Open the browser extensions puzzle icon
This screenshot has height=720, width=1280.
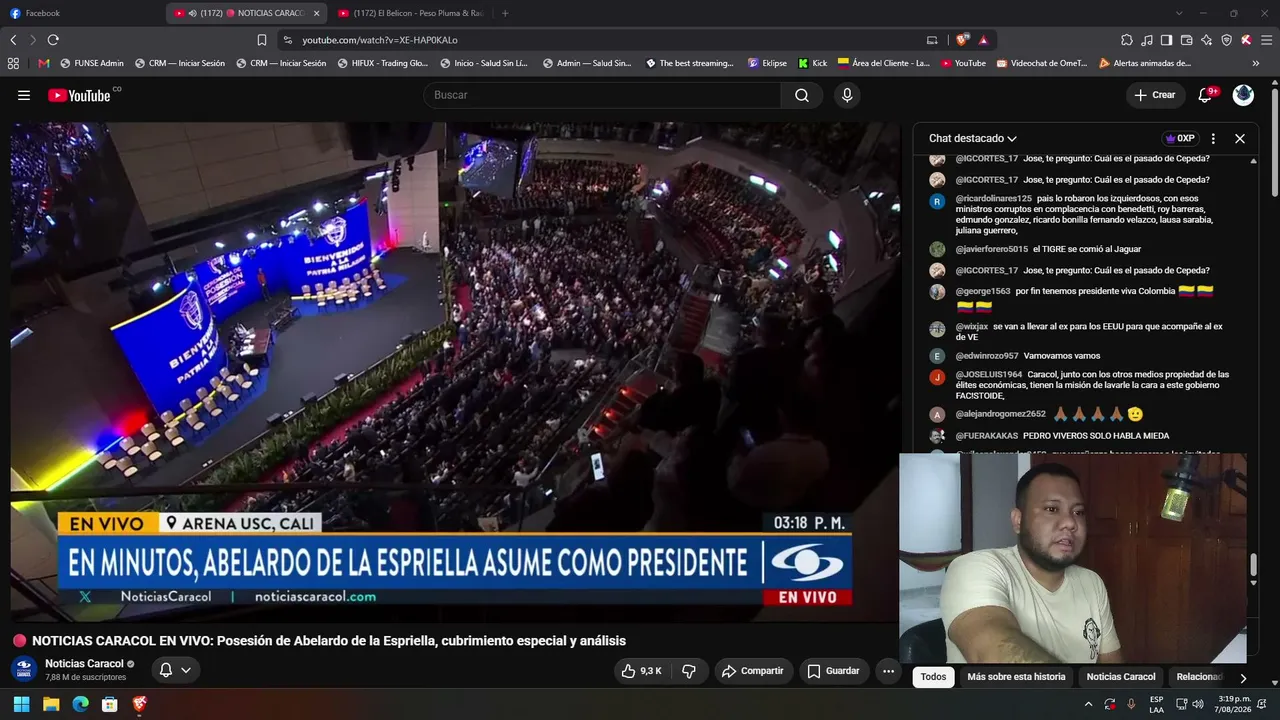(1127, 40)
